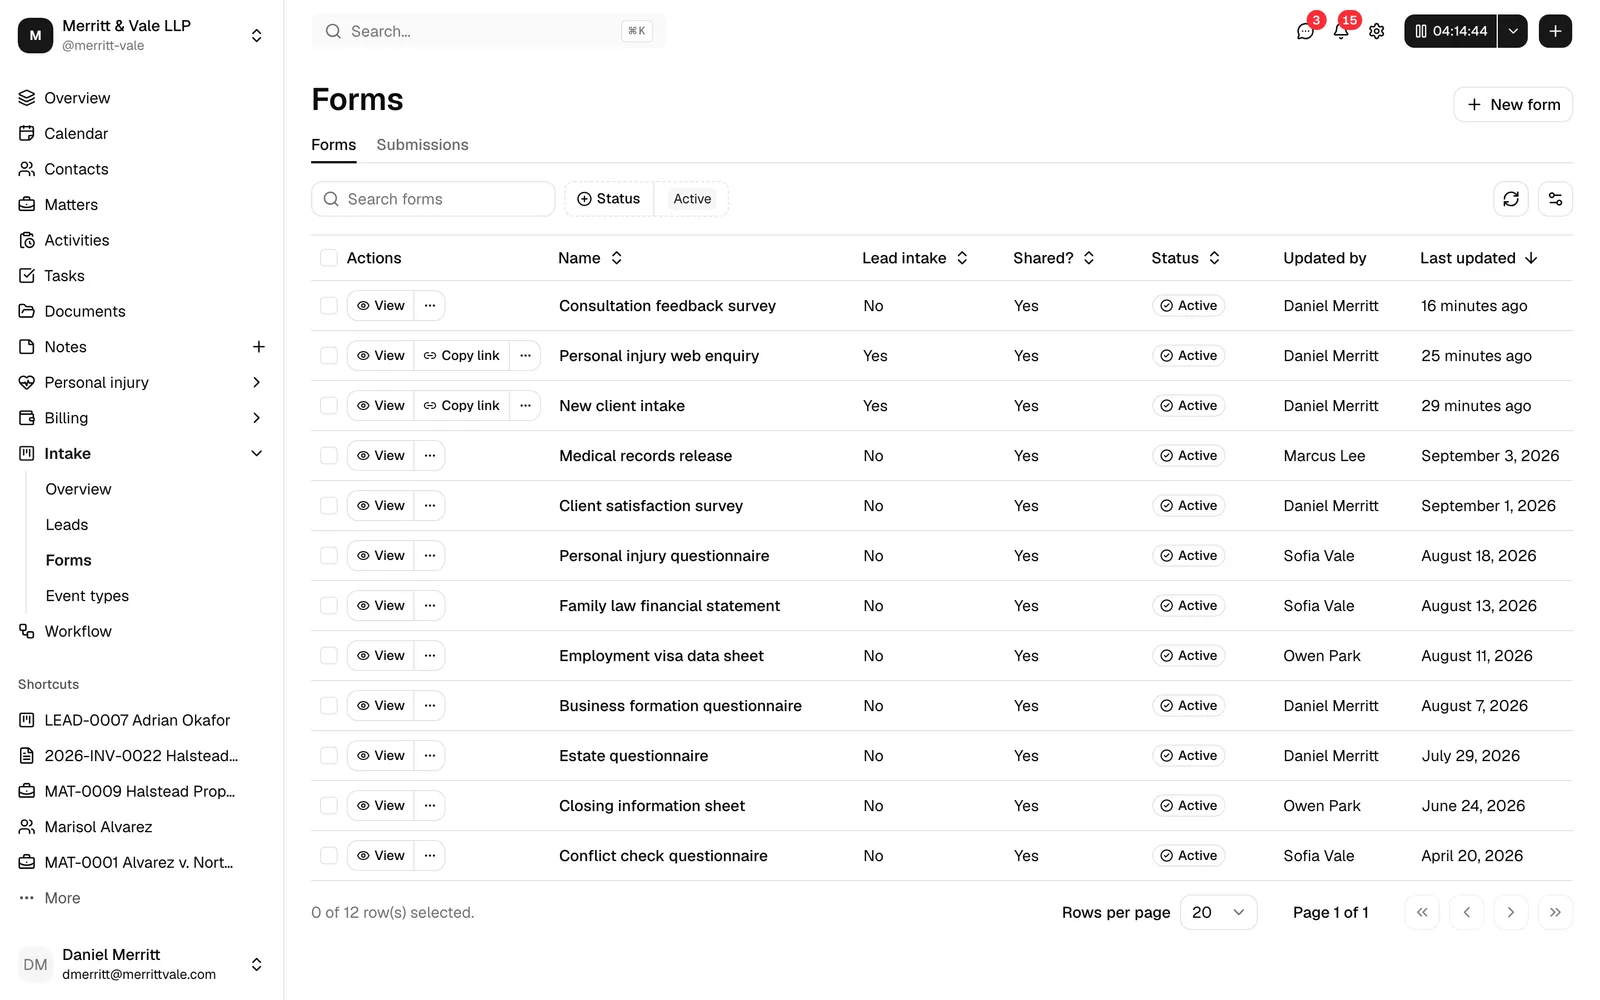Open the Rows per page dropdown
1600x1000 pixels.
coord(1218,912)
